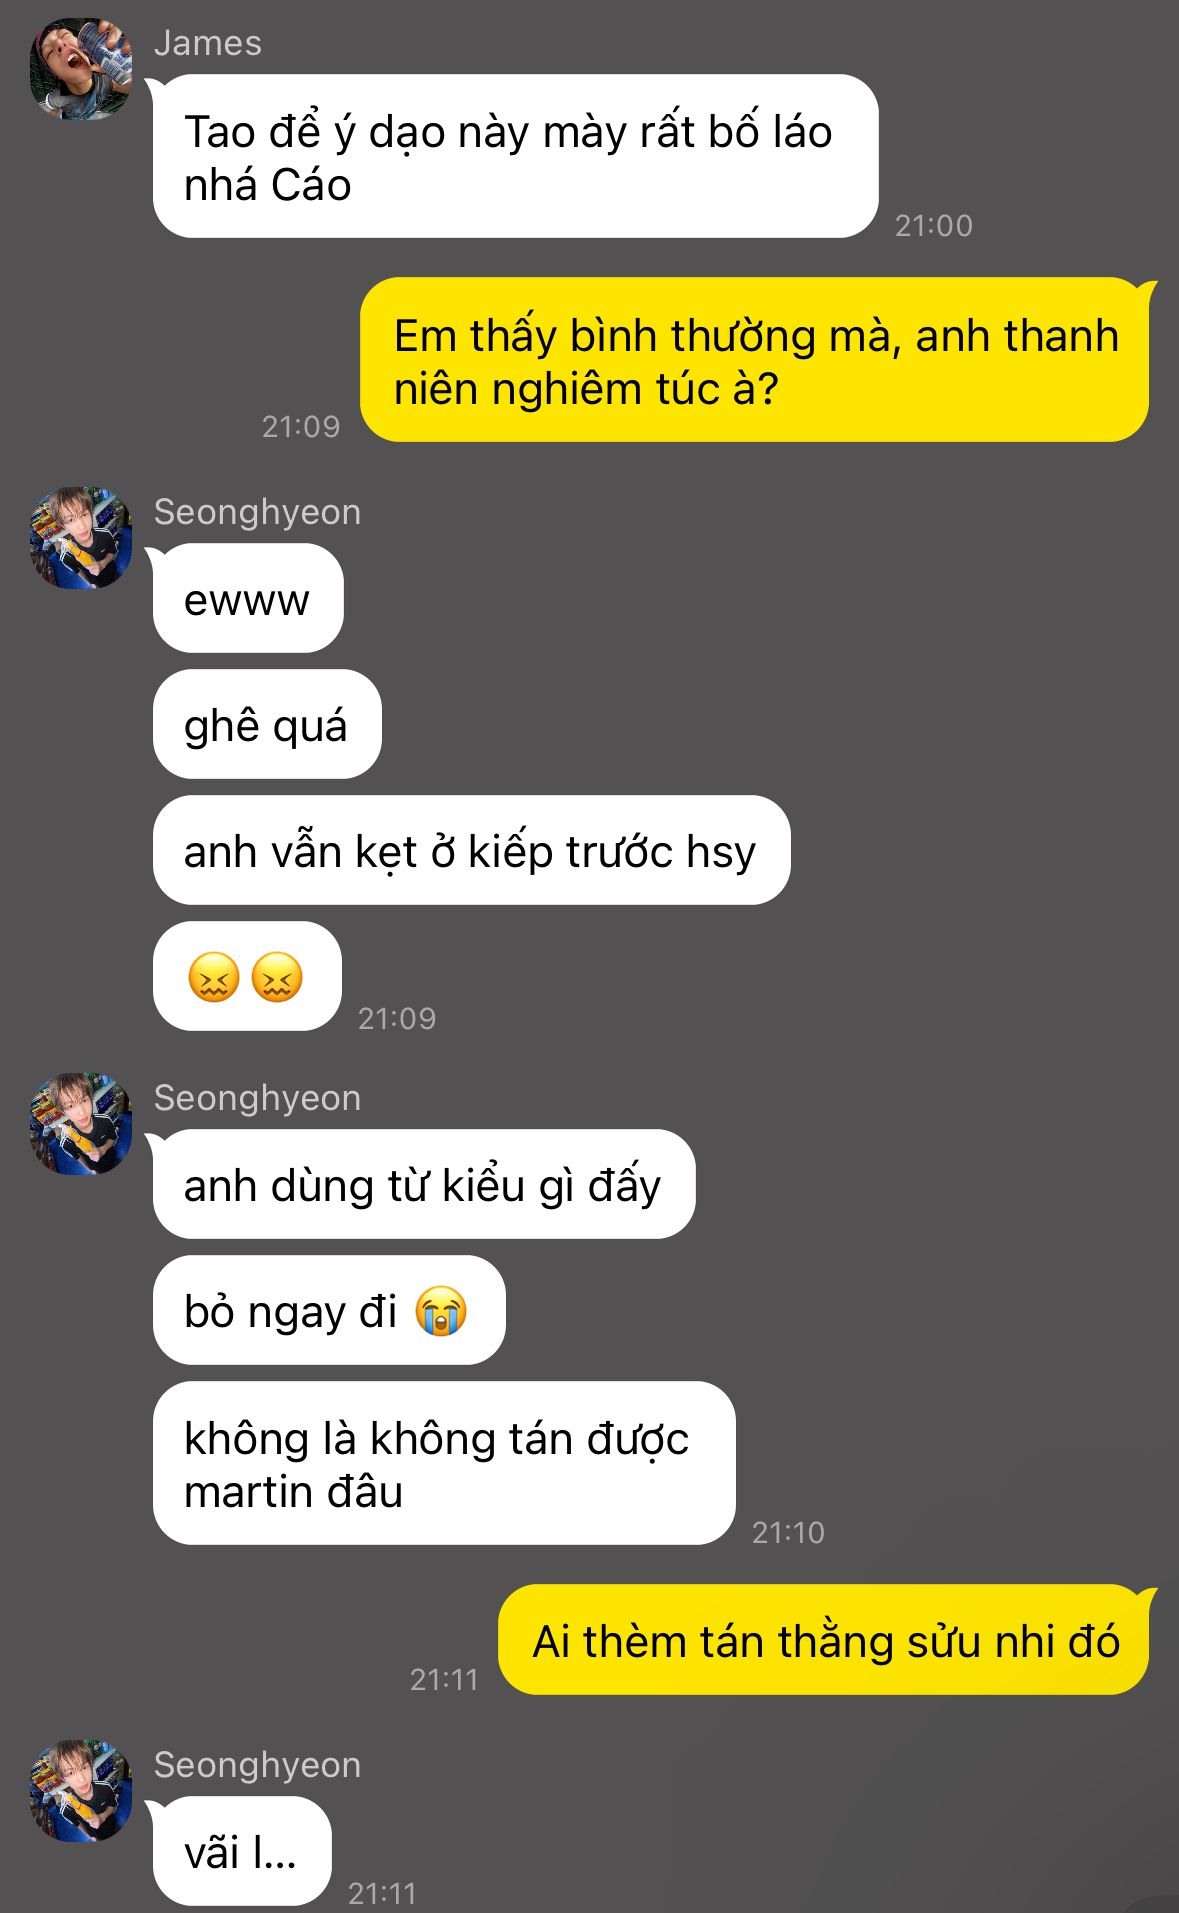The height and width of the screenshot is (1913, 1179).
Task: Tap Seonghyeon's avatar beside the 'ewww' message
Action: click(80, 538)
